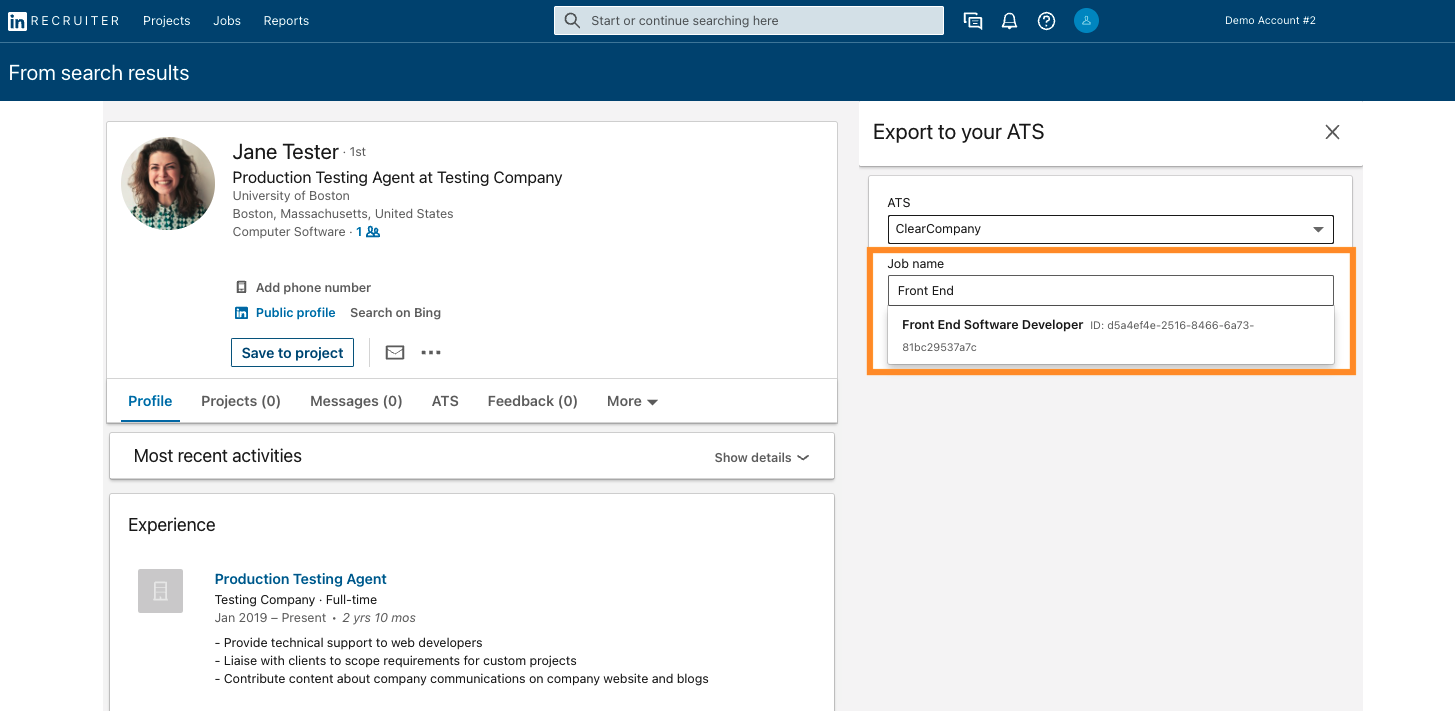Open the Projects menu in header
Viewport: 1455px width, 711px height.
(x=166, y=21)
